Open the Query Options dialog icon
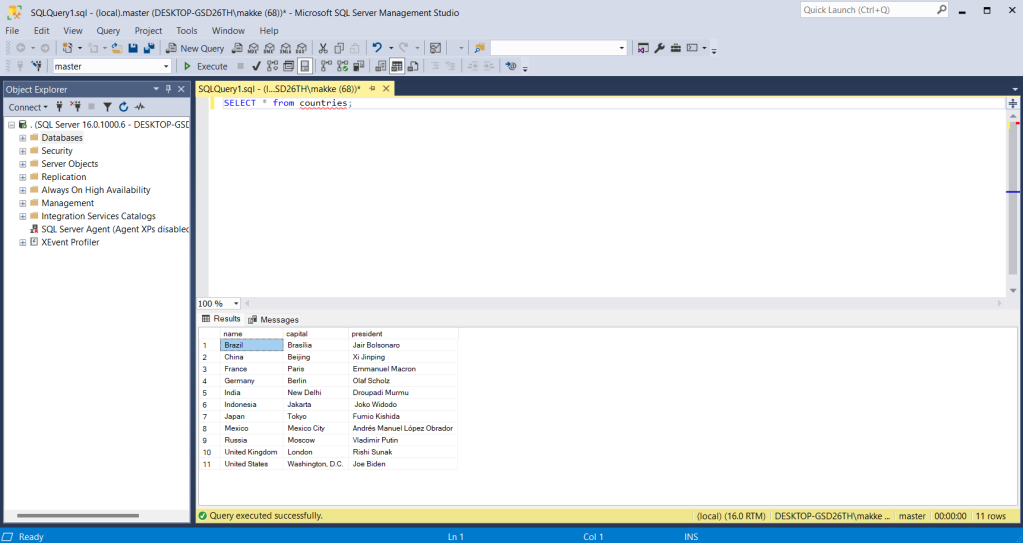 pos(288,66)
